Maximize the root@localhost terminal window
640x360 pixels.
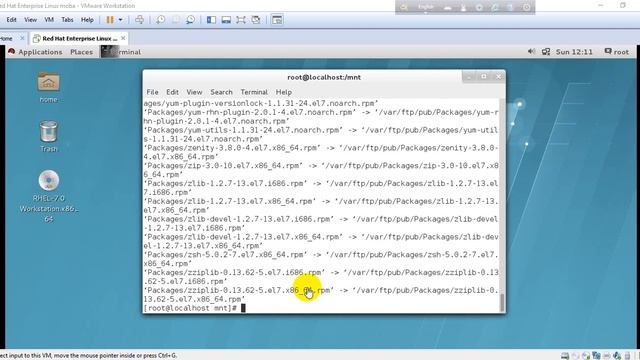(484, 77)
